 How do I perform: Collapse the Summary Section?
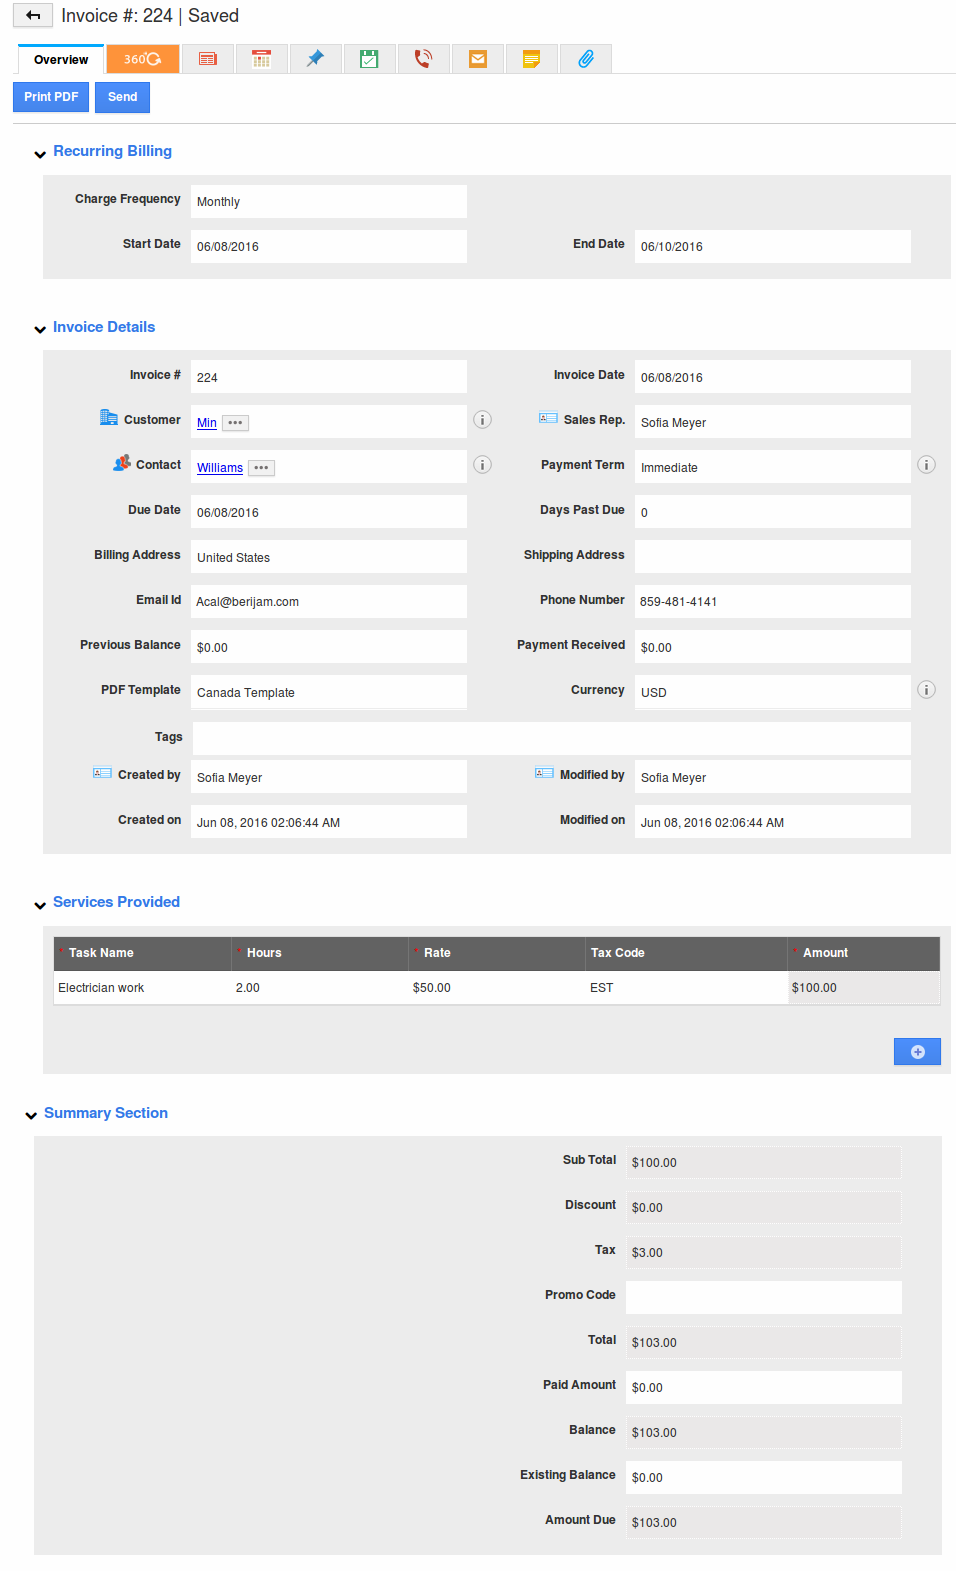pos(31,1116)
